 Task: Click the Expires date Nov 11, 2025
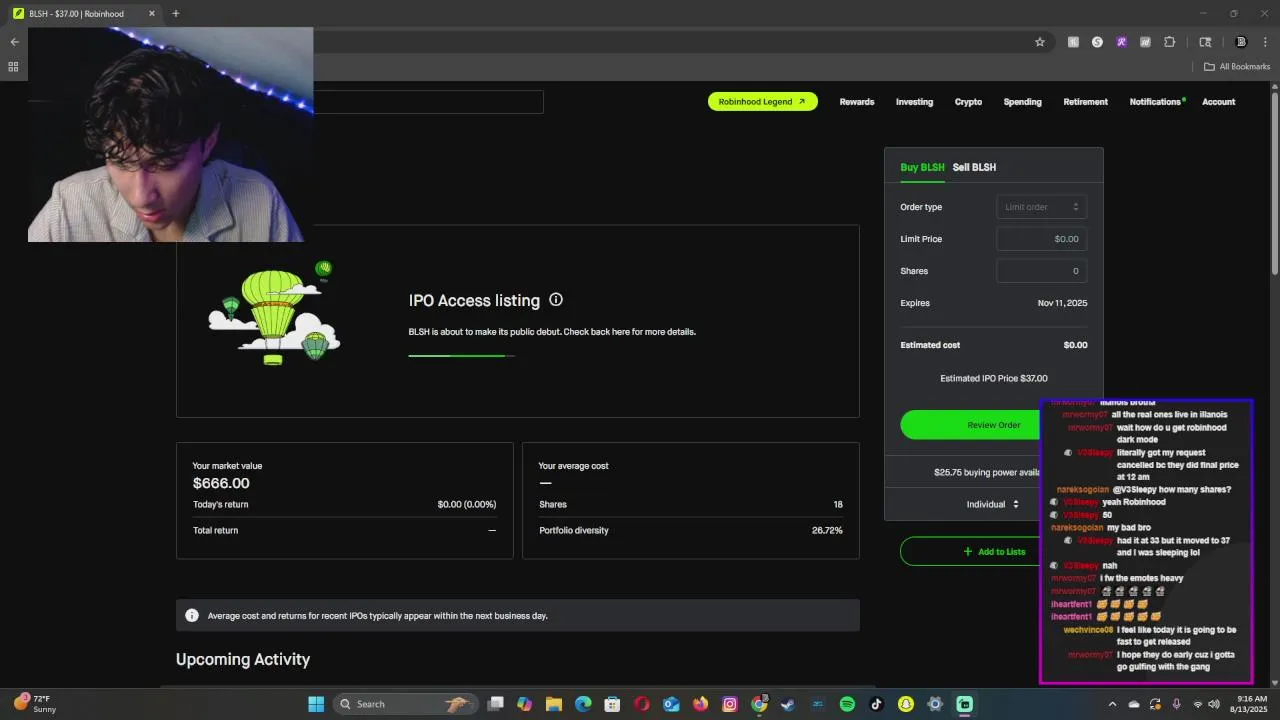pyautogui.click(x=1062, y=303)
